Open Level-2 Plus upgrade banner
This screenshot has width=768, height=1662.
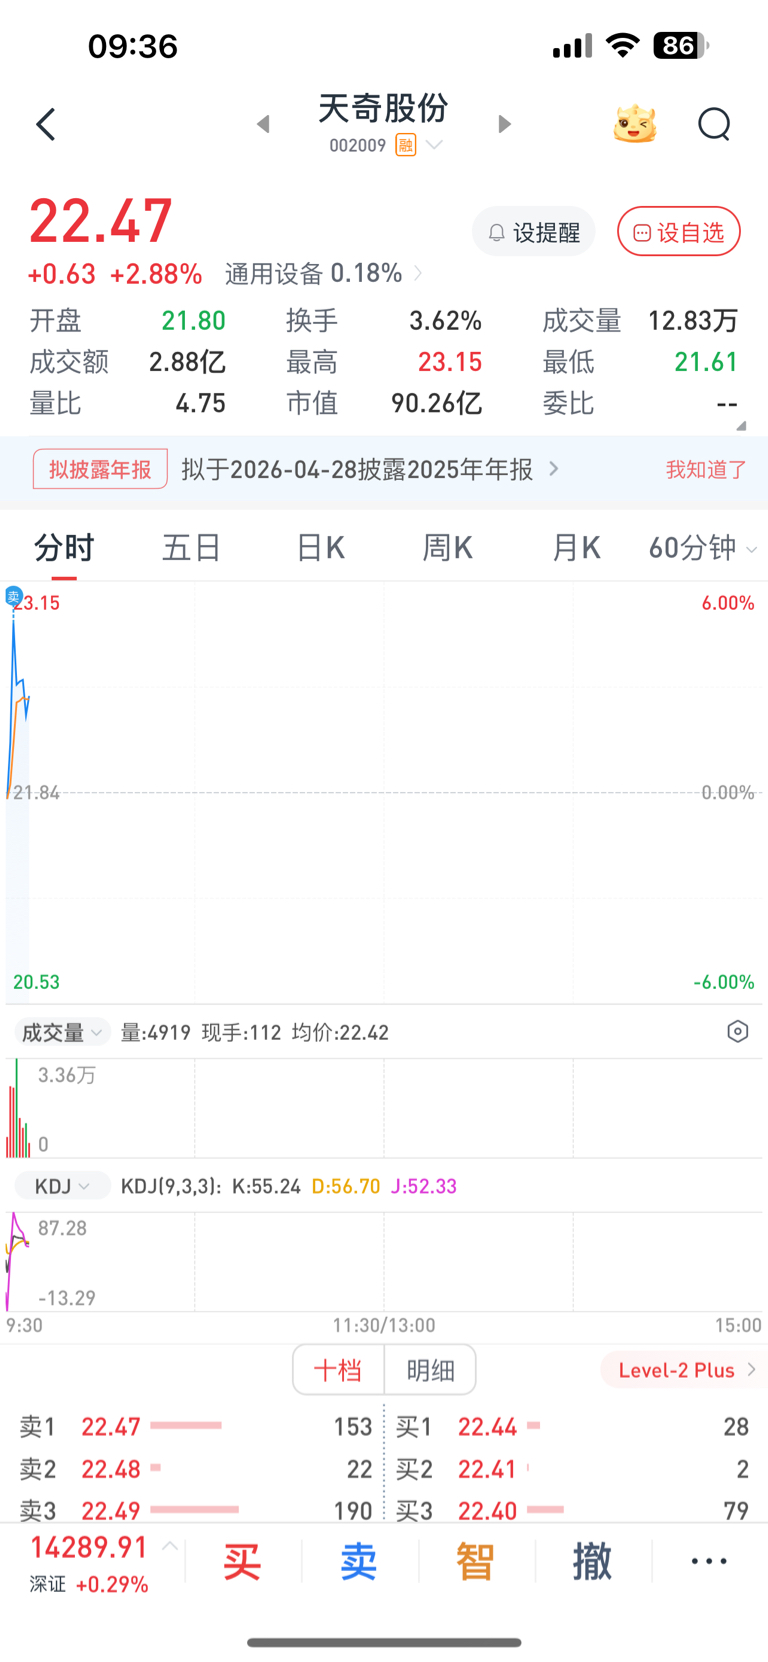[685, 1370]
